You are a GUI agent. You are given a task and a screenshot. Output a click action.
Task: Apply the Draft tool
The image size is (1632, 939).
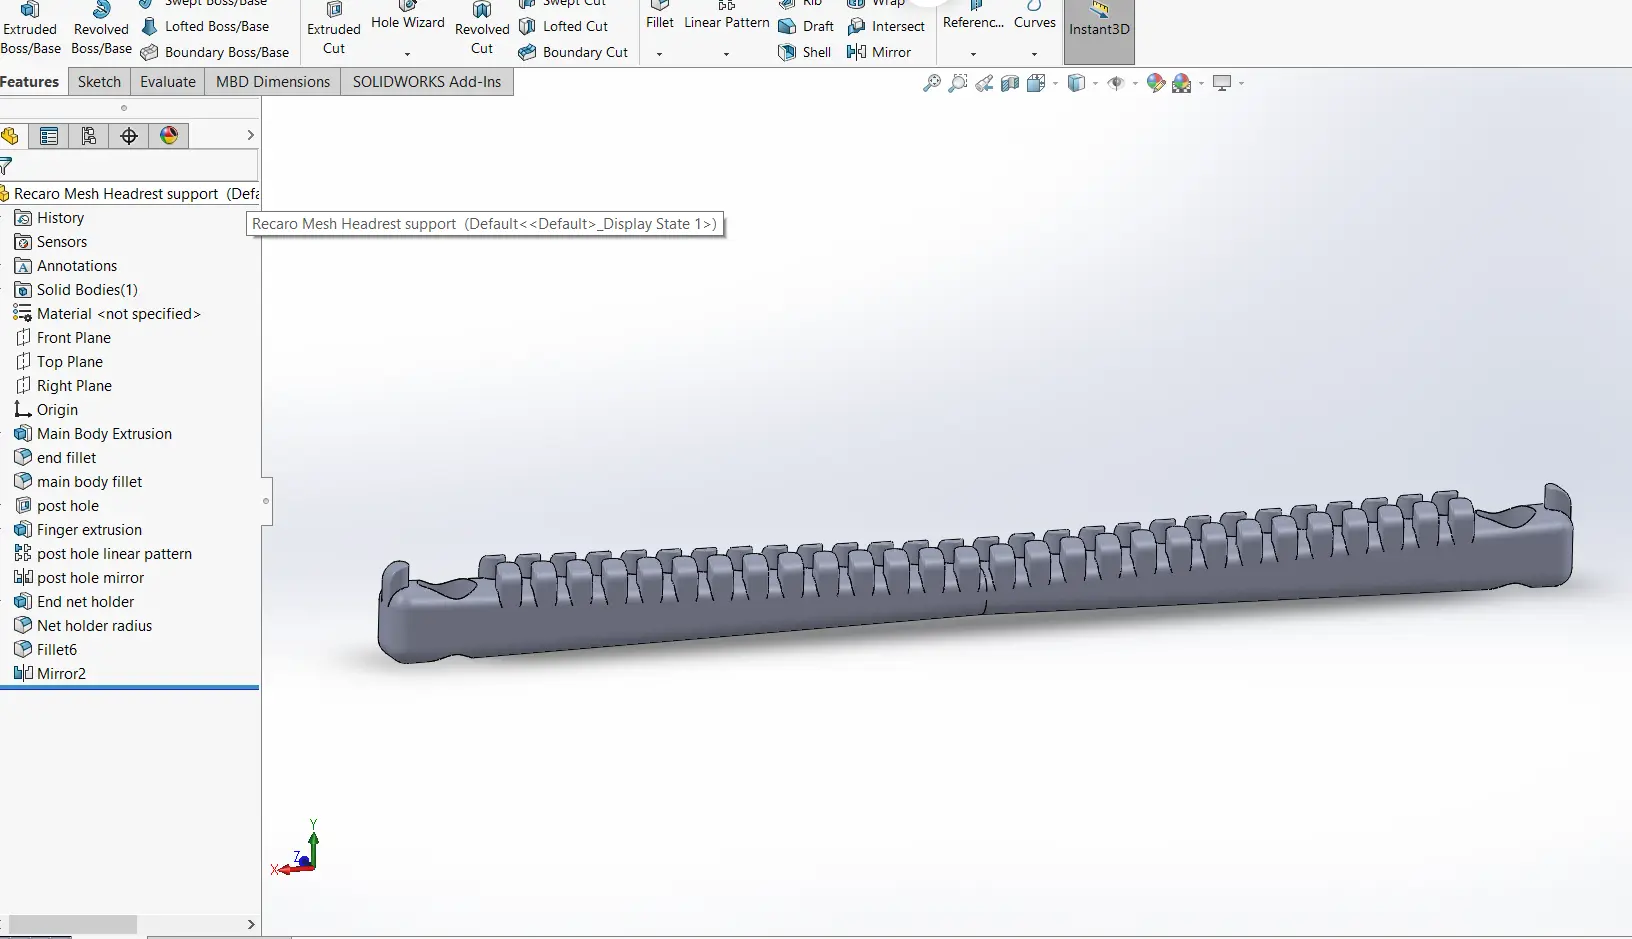click(x=806, y=26)
